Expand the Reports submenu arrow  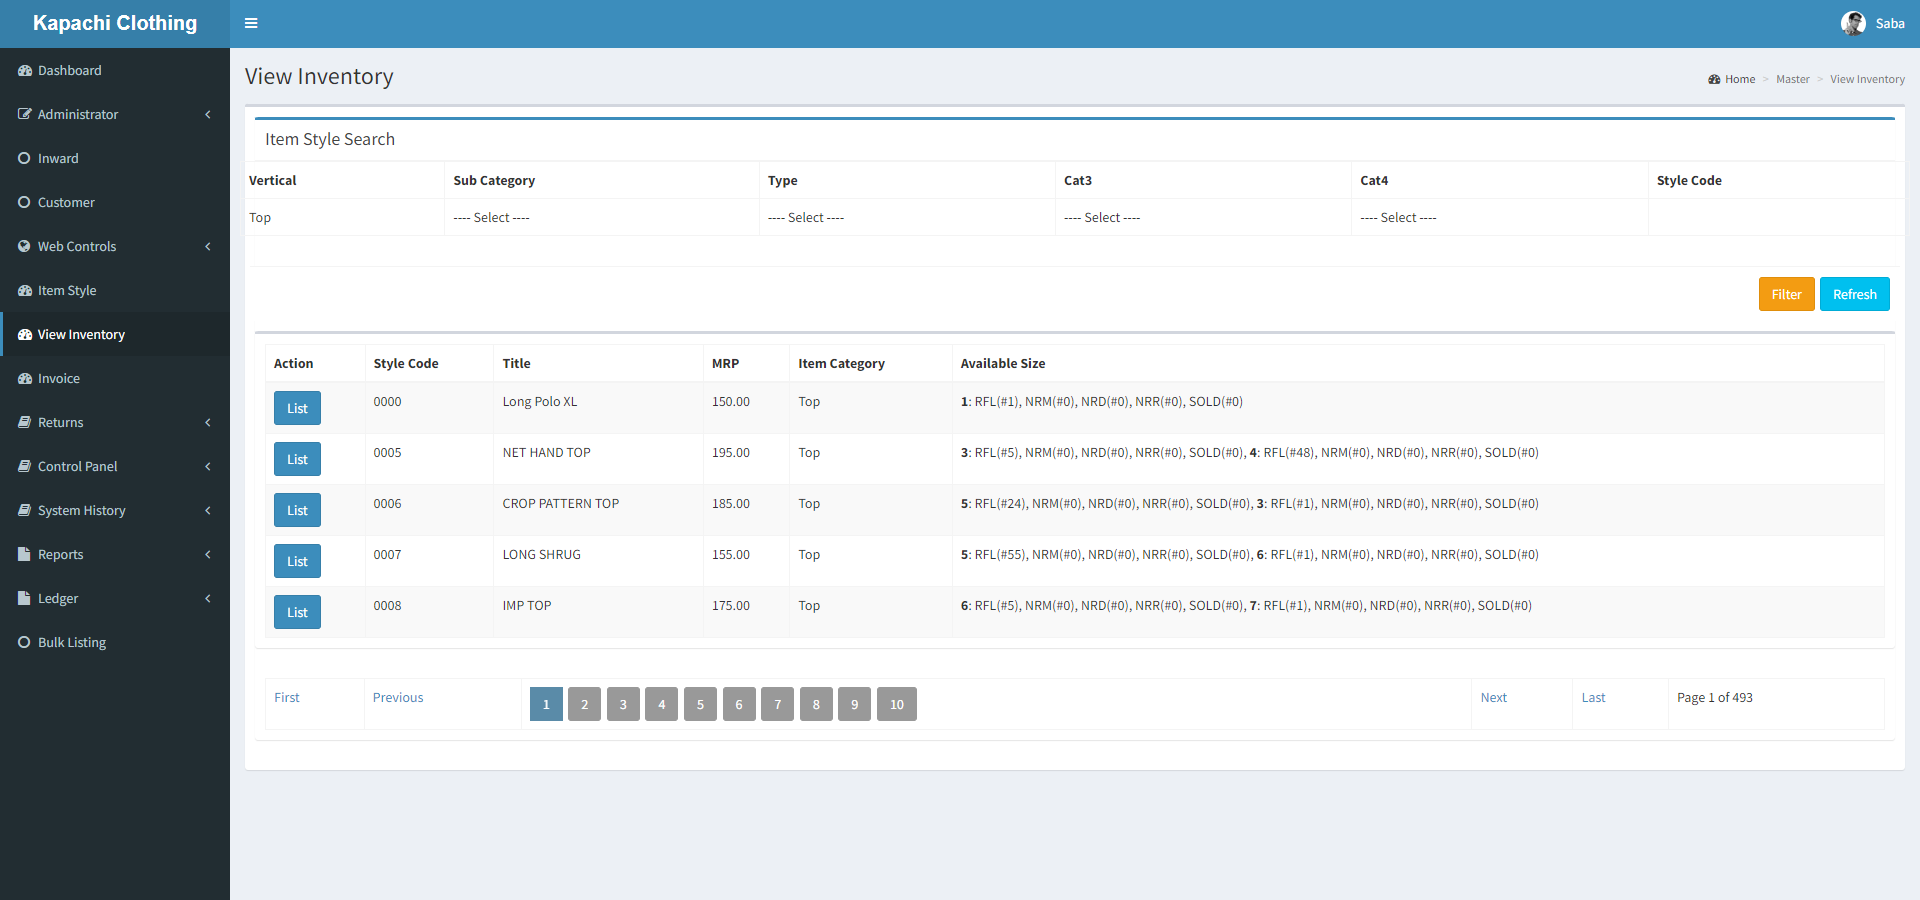tap(208, 555)
